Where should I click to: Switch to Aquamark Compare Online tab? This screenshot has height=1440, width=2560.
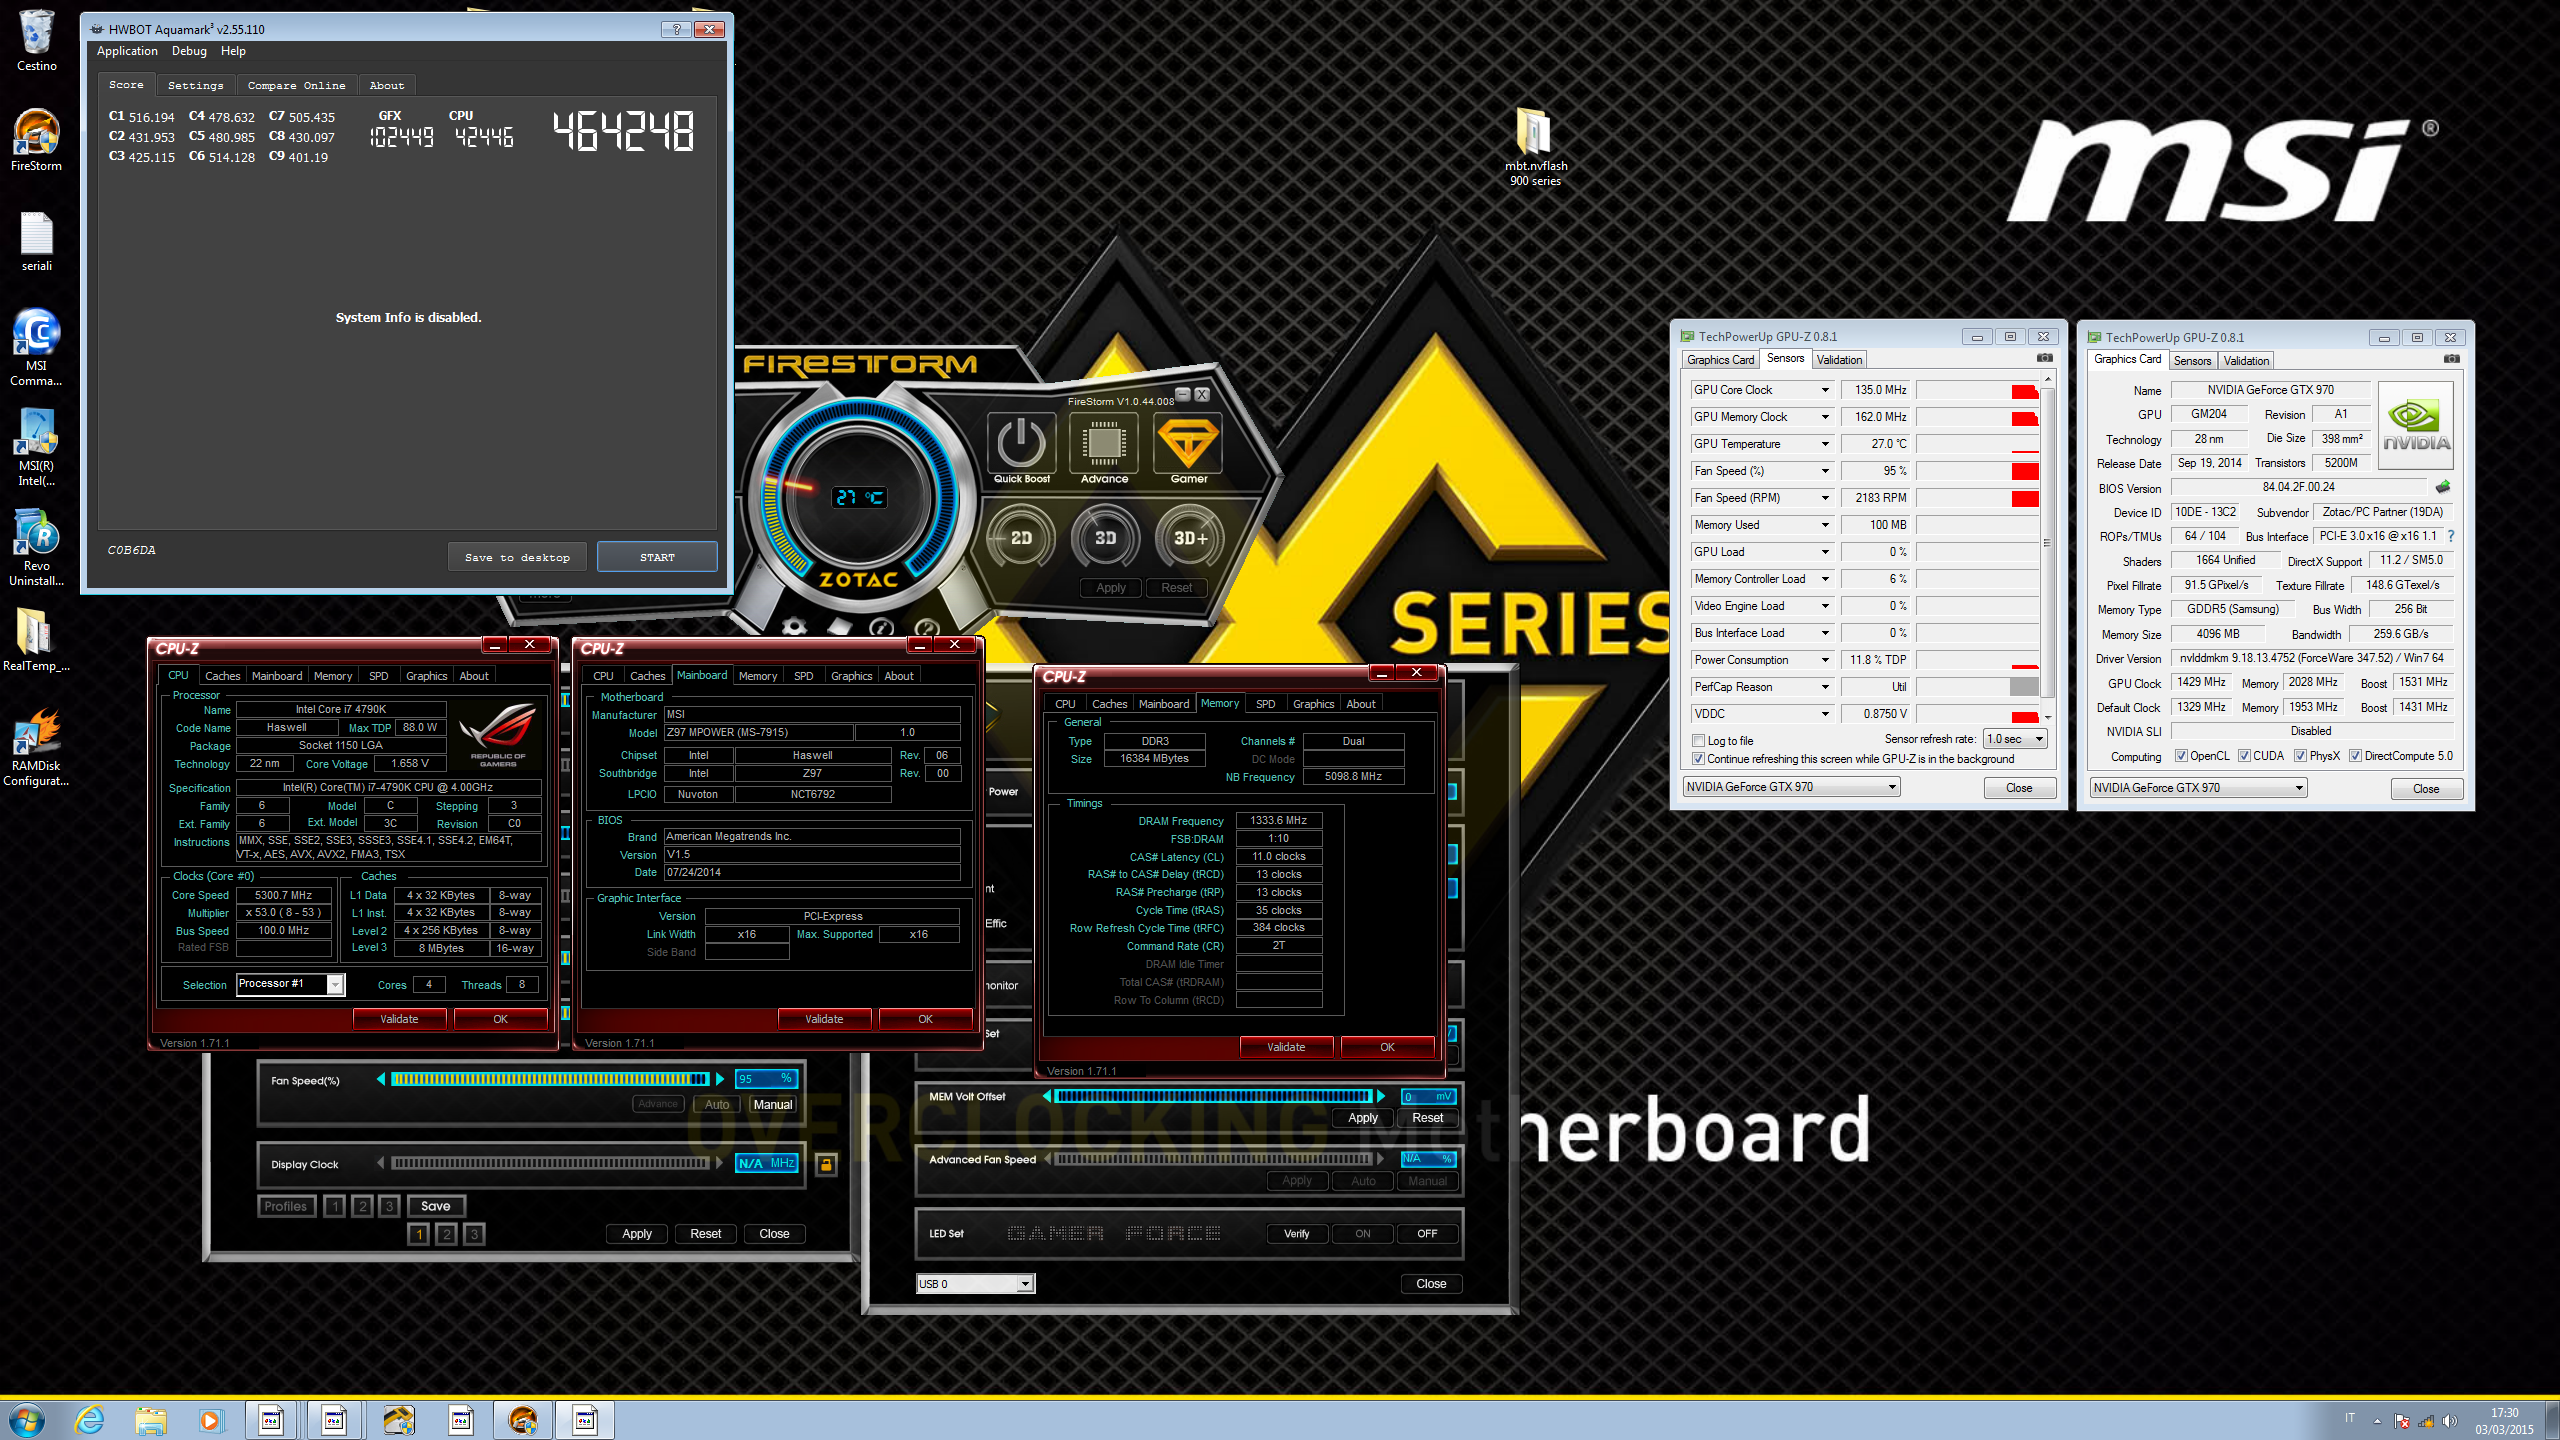click(297, 85)
